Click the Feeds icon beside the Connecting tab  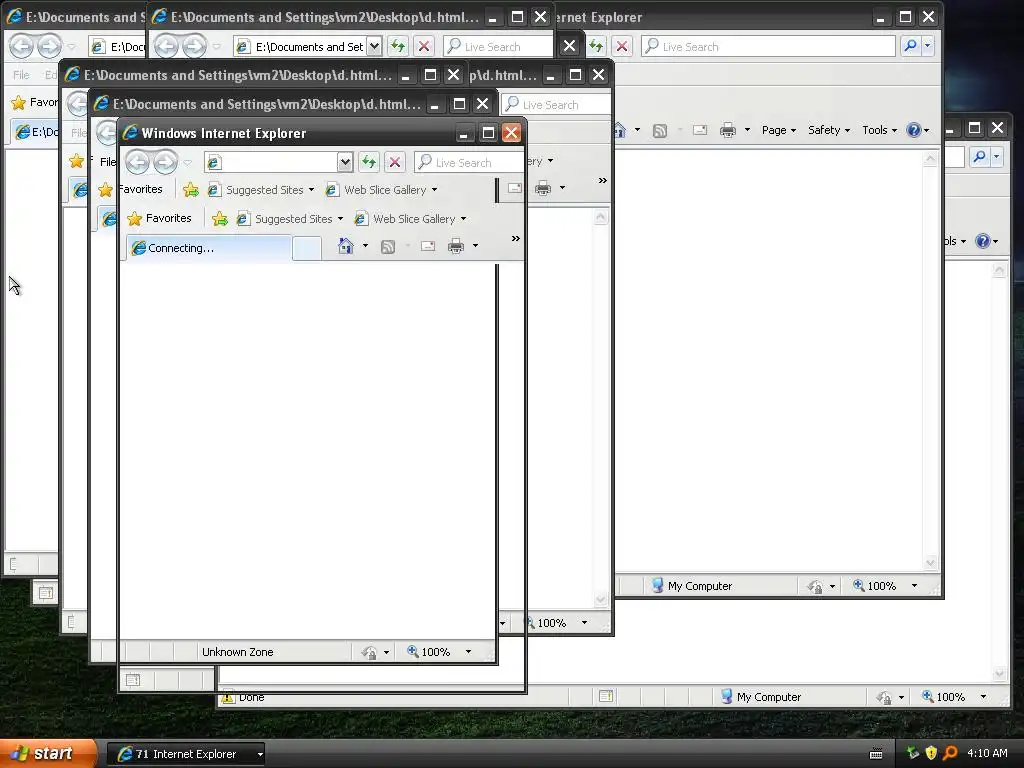click(x=388, y=246)
